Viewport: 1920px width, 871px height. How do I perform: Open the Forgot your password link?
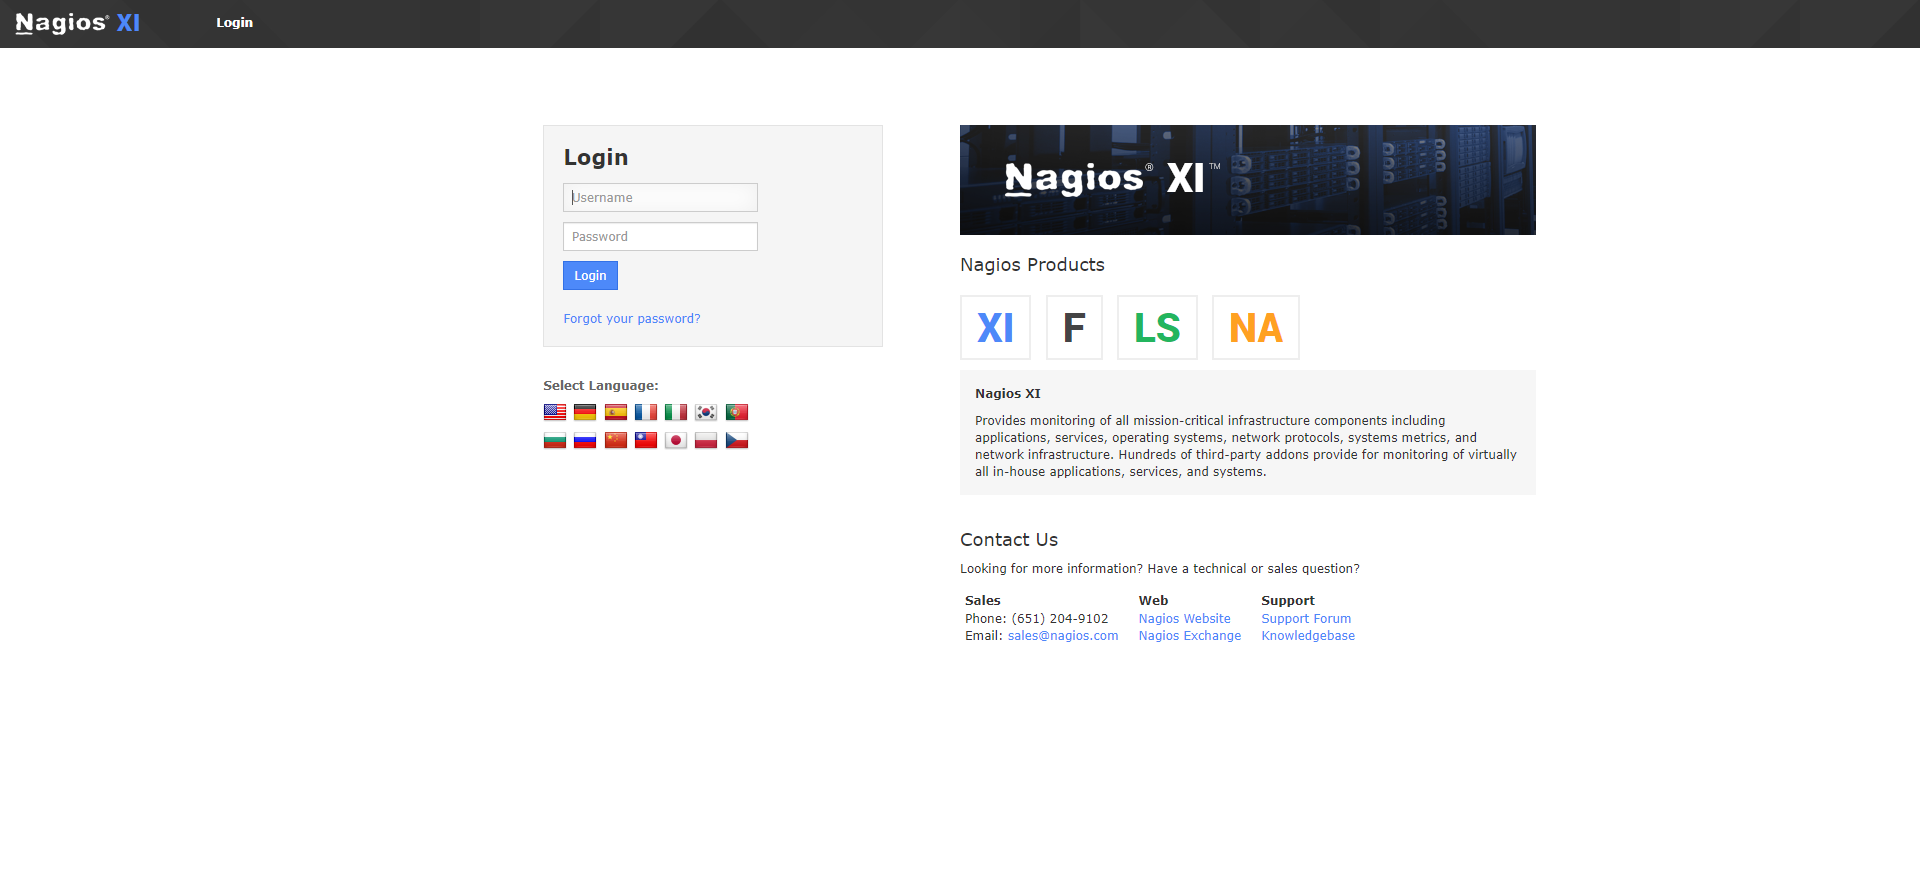coord(632,318)
